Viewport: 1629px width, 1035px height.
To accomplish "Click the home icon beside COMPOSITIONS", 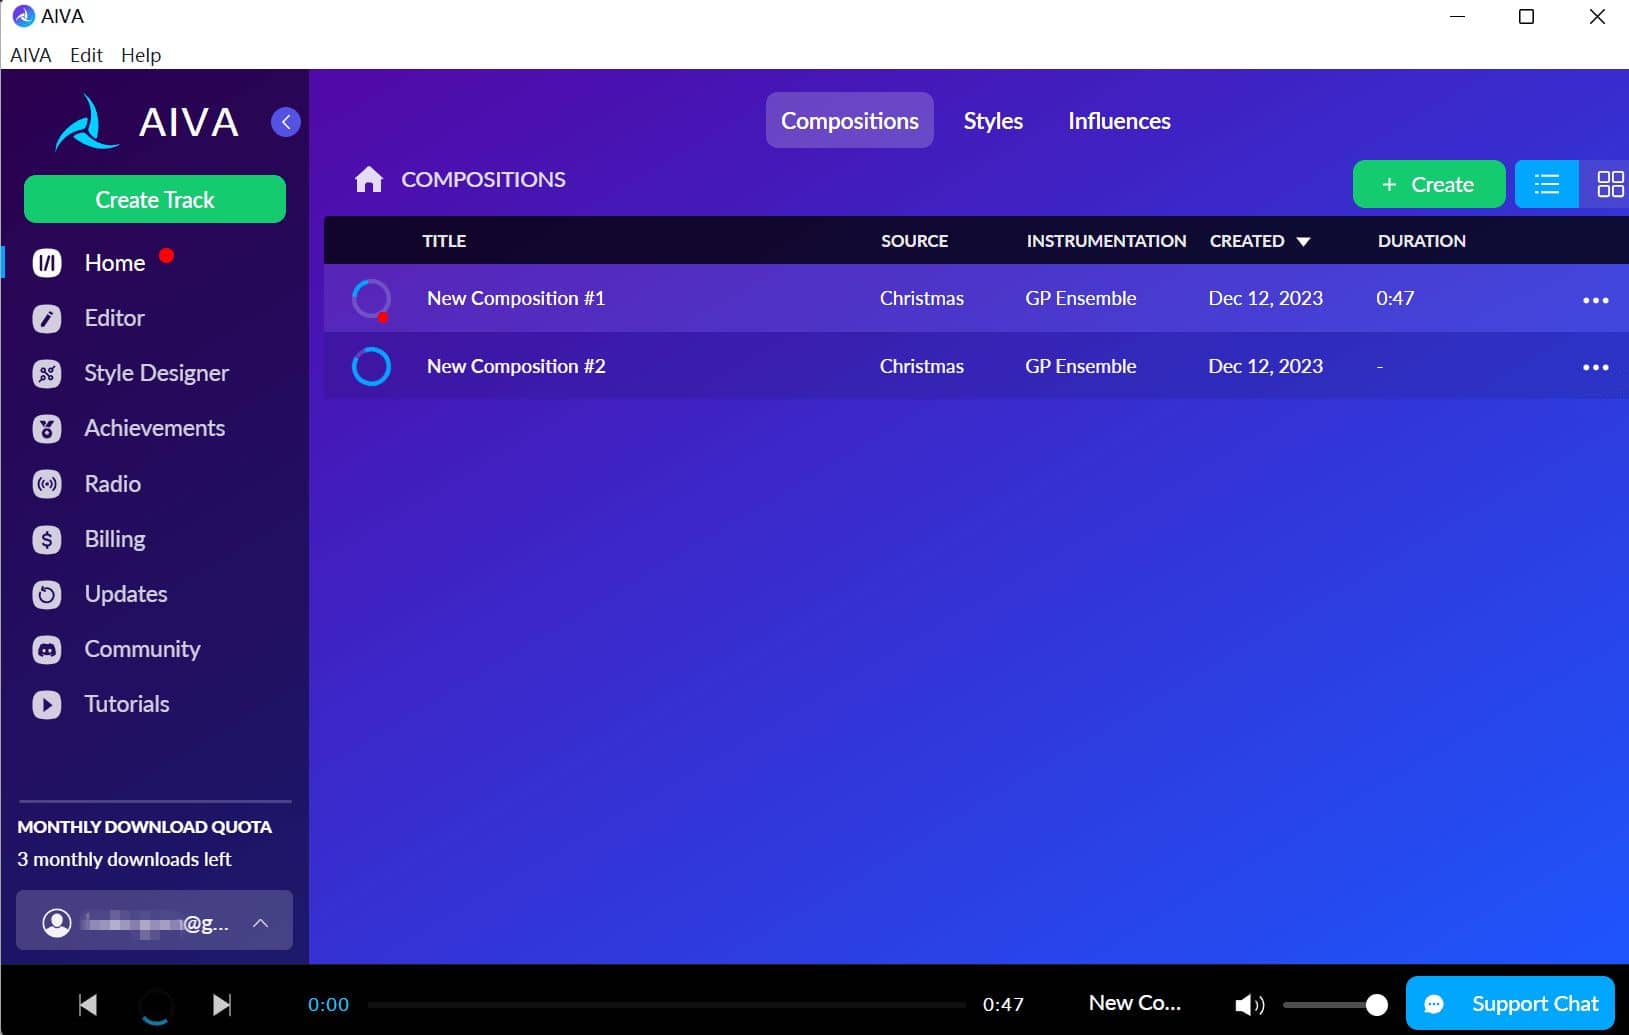I will pyautogui.click(x=369, y=180).
